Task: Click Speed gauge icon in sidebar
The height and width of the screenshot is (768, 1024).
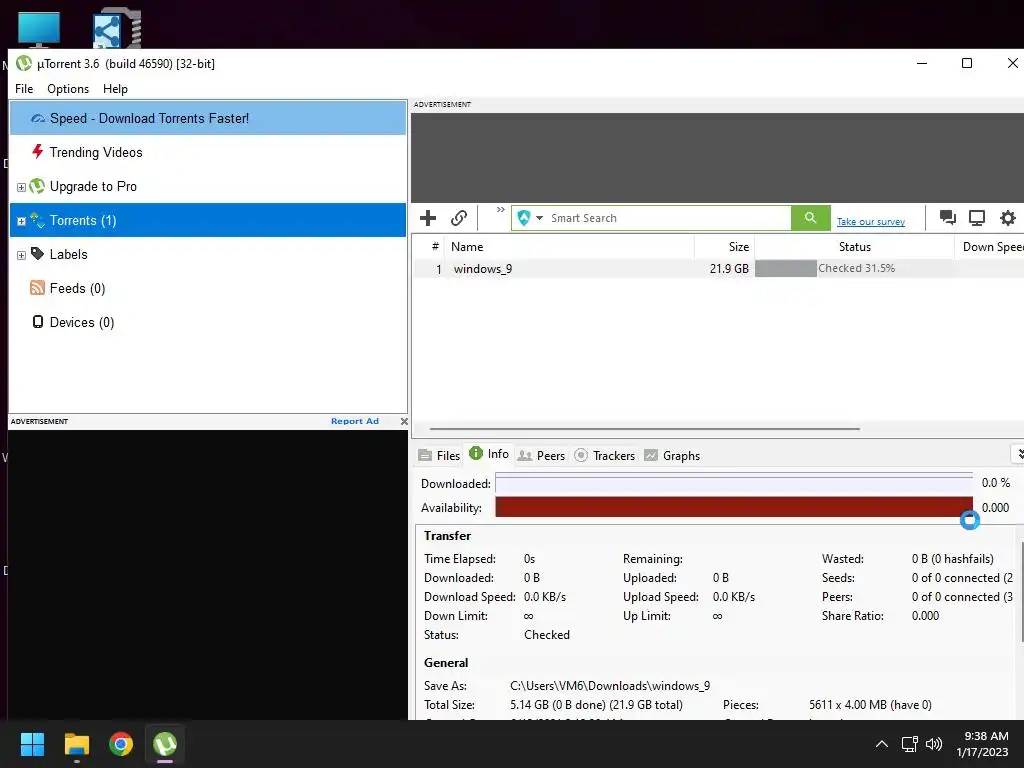Action: (x=38, y=118)
